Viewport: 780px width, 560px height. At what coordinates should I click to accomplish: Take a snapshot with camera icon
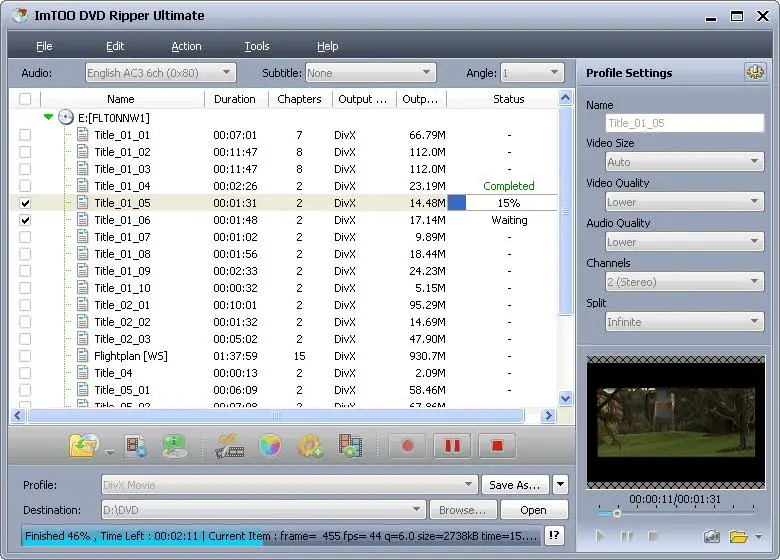pos(711,537)
